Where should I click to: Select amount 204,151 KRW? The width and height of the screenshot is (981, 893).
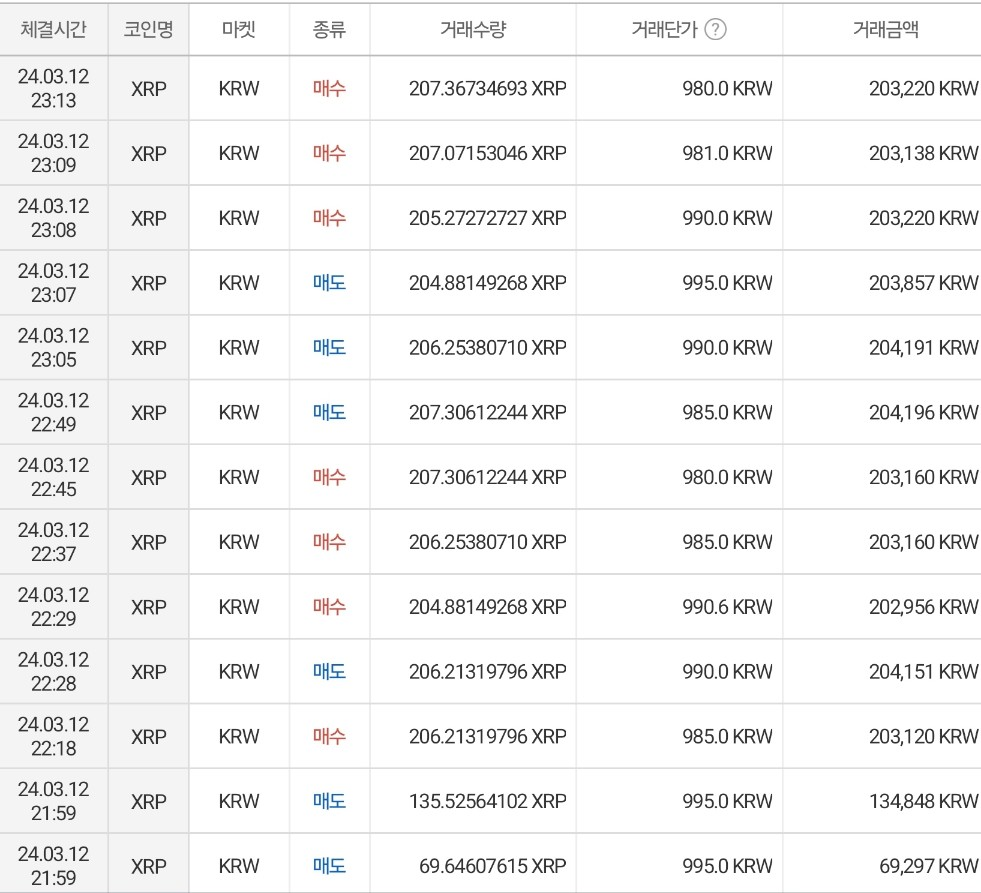(x=923, y=671)
